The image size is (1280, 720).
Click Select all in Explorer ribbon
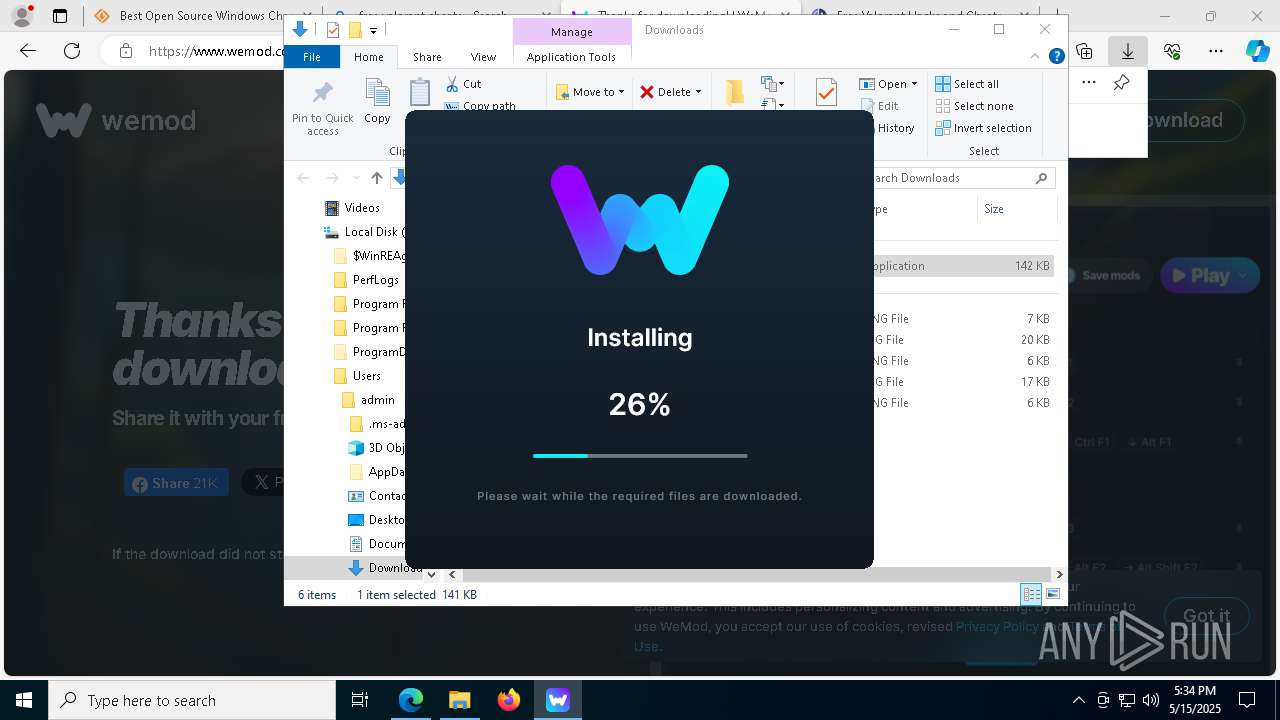pos(966,84)
